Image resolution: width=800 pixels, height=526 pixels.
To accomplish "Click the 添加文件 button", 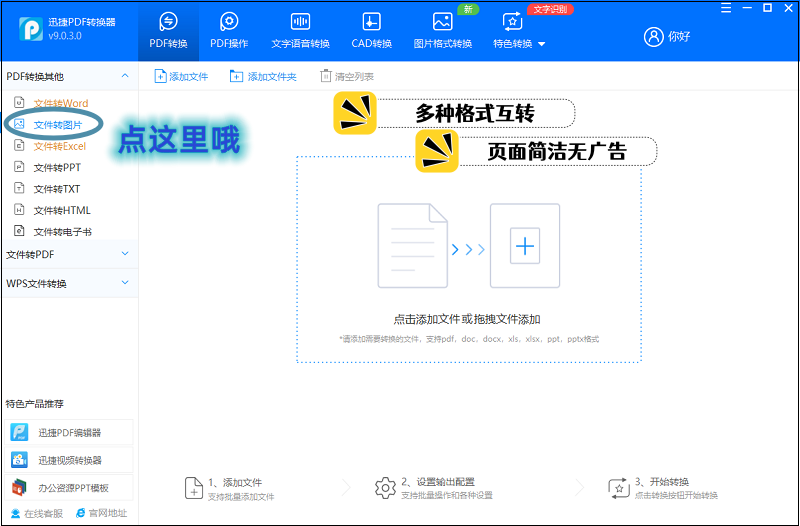I will [x=181, y=77].
